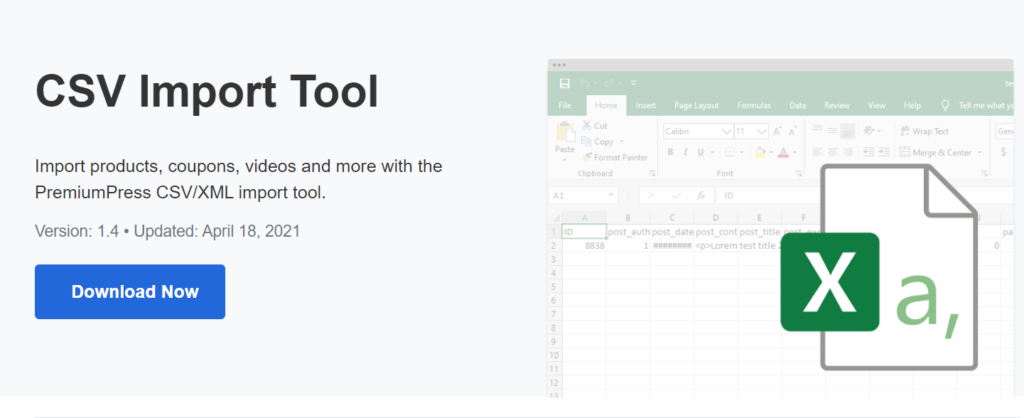Open the Review ribbon tab
Viewport: 1024px width, 418px height.
point(837,105)
